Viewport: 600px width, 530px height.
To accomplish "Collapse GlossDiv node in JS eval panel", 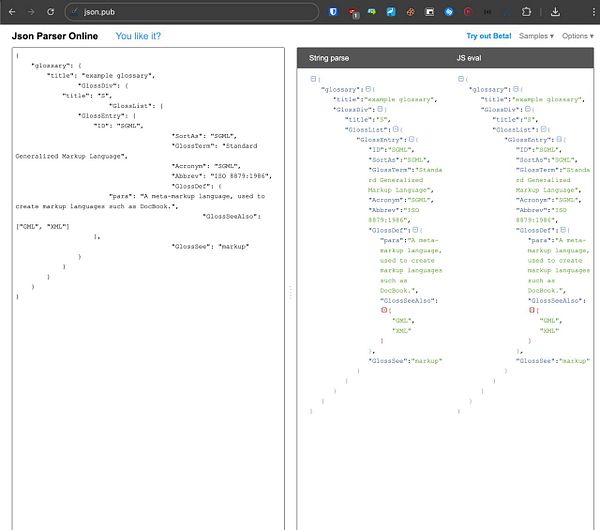I will pyautogui.click(x=526, y=109).
